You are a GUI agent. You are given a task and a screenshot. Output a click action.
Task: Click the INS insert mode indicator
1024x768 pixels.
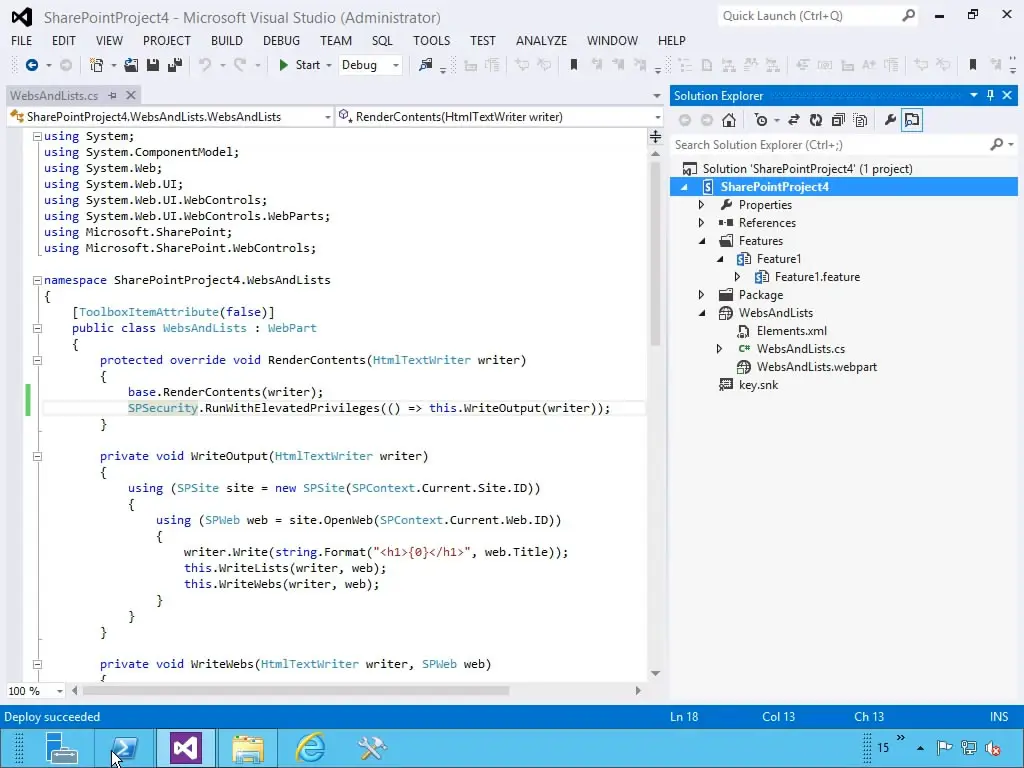point(999,716)
